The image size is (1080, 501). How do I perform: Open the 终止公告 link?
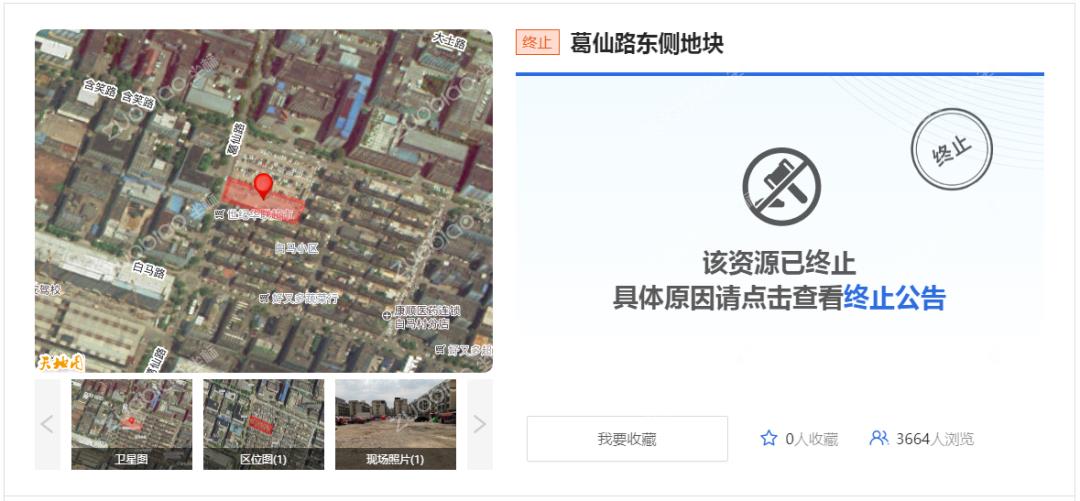pos(894,299)
